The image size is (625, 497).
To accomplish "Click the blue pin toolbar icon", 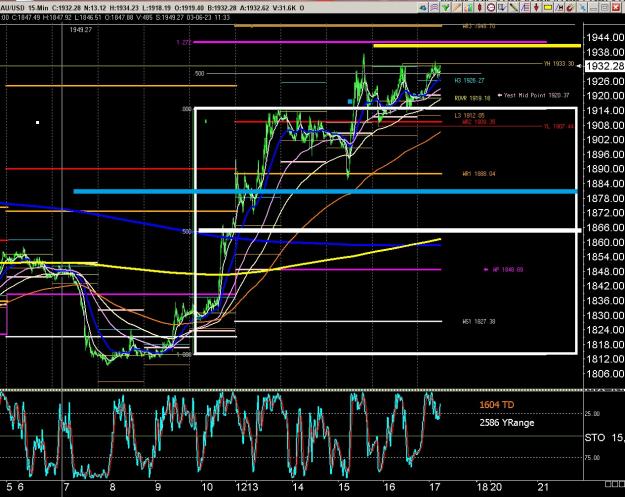I will pos(582,8).
